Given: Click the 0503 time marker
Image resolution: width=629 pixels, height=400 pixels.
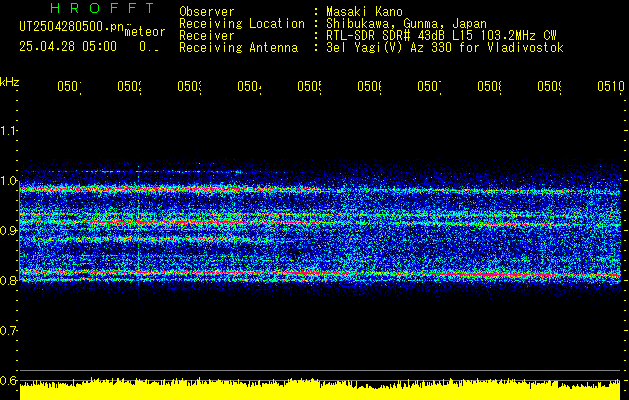Looking at the screenshot, I should point(189,86).
